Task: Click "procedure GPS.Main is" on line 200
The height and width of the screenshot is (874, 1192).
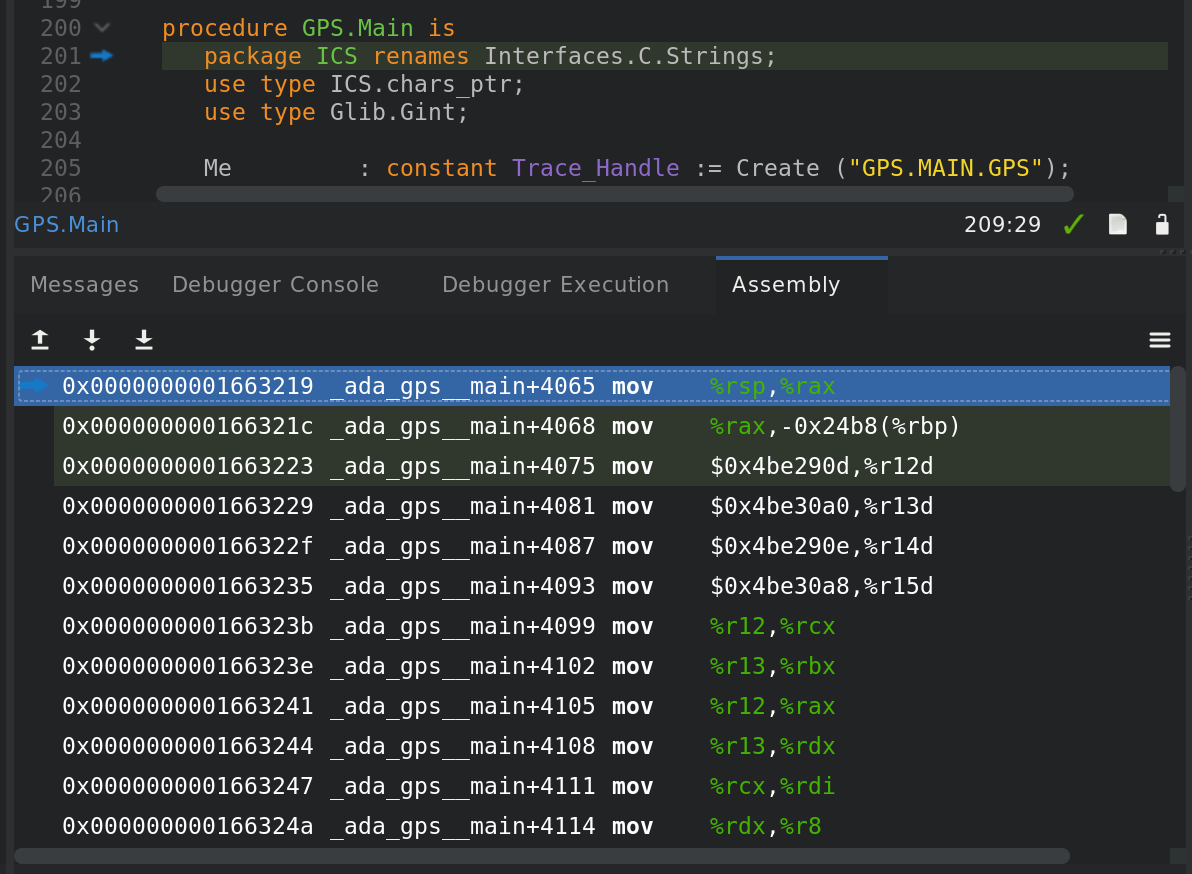Action: click(x=309, y=28)
